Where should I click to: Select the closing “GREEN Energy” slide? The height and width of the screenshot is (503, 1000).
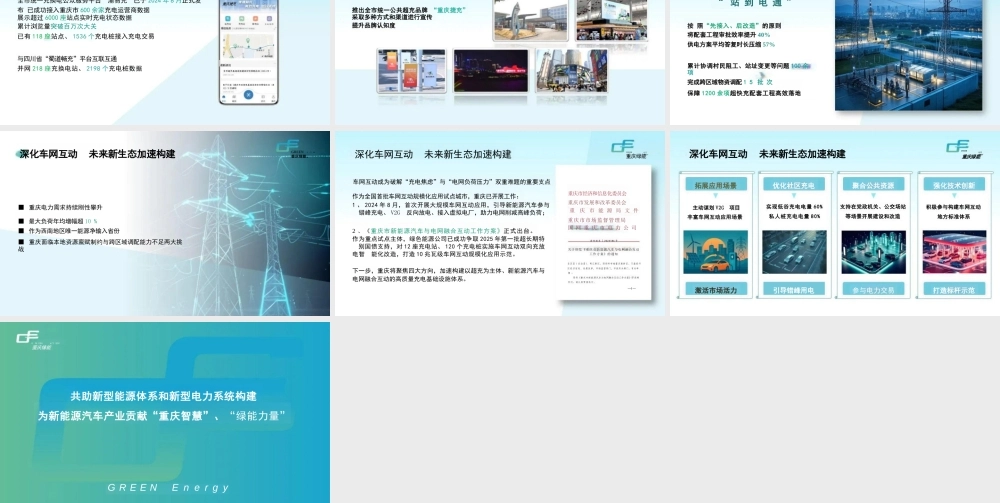(x=165, y=412)
